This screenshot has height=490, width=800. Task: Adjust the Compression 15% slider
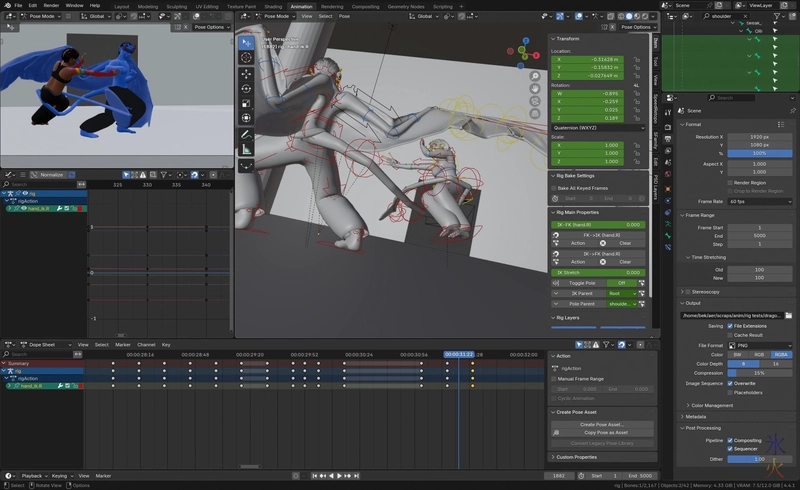coord(758,373)
